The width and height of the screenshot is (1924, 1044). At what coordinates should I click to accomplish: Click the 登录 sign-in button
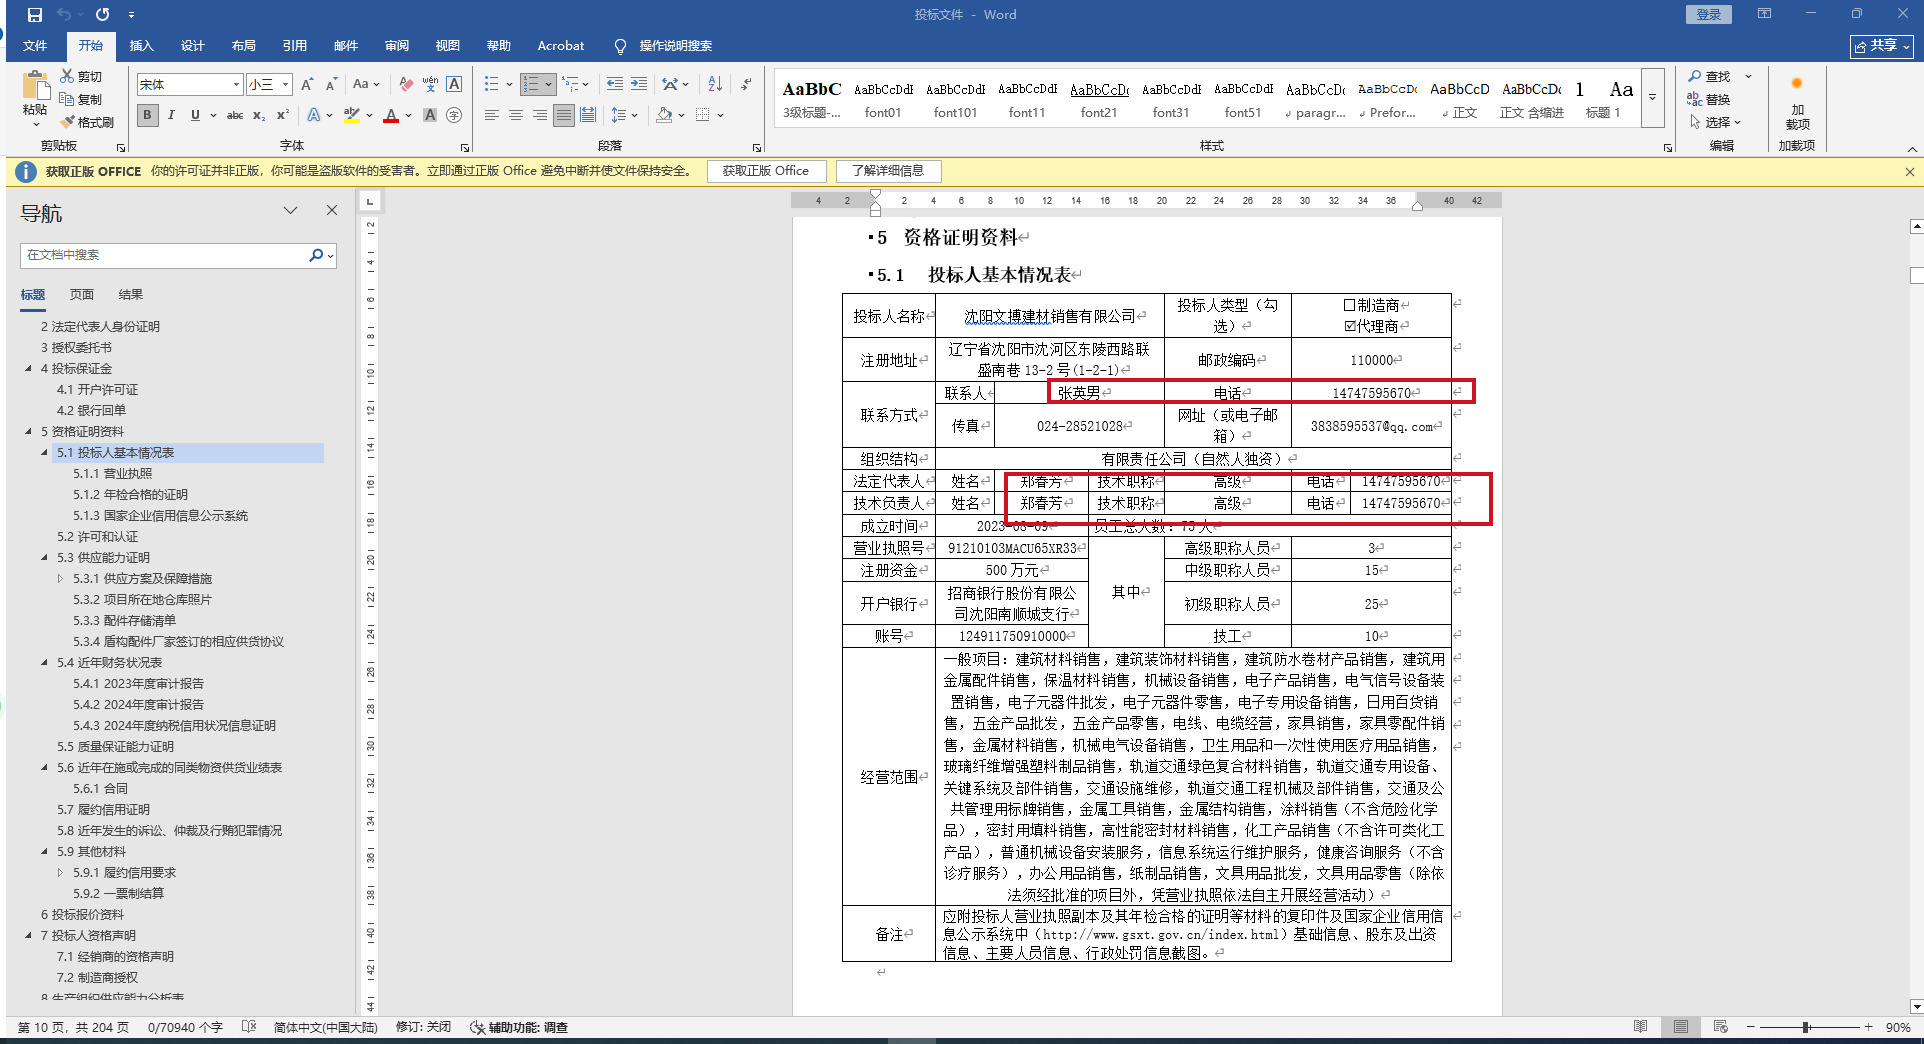coord(1709,14)
